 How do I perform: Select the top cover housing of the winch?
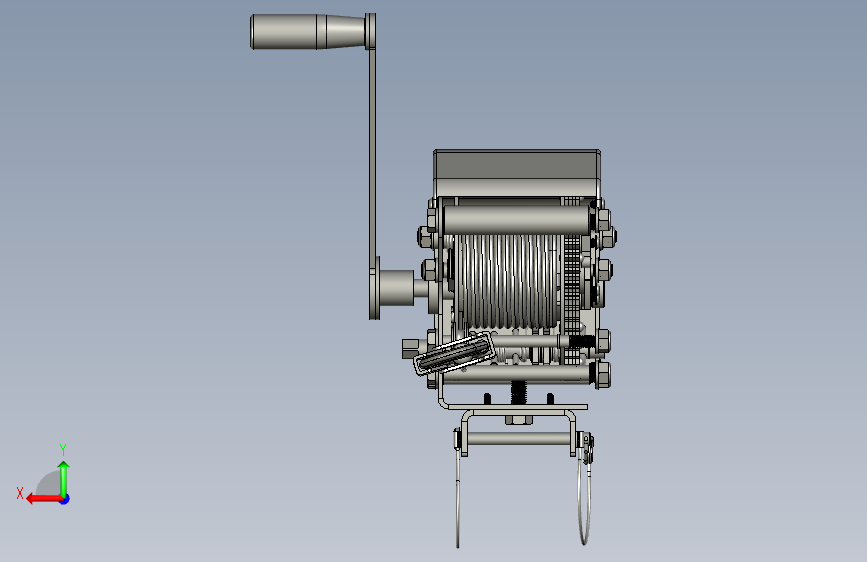click(517, 173)
